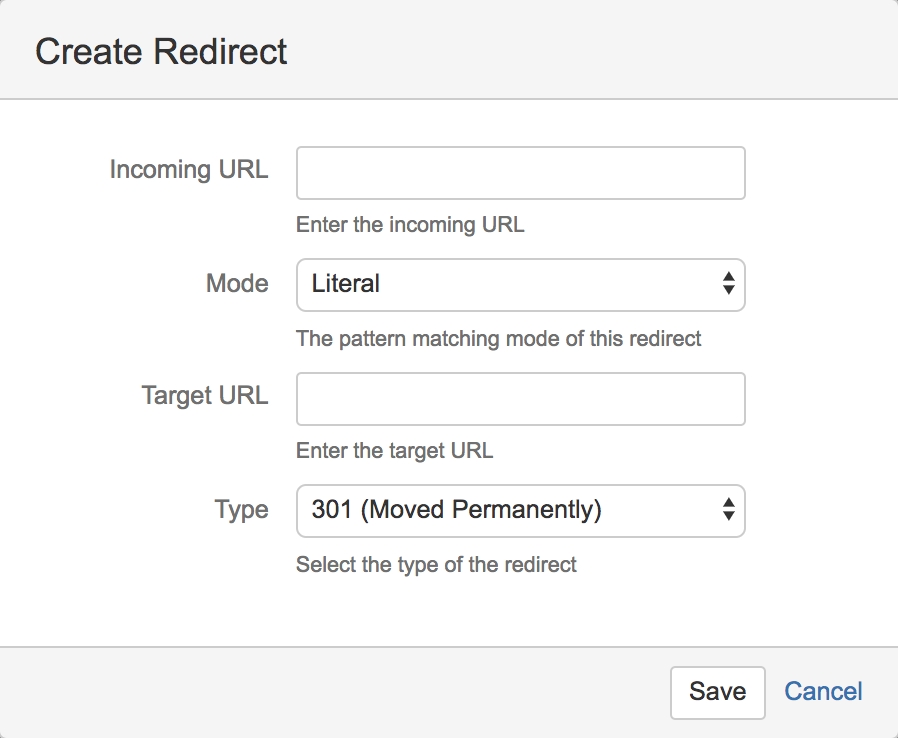Click the "Incoming URL" field label

(x=188, y=170)
